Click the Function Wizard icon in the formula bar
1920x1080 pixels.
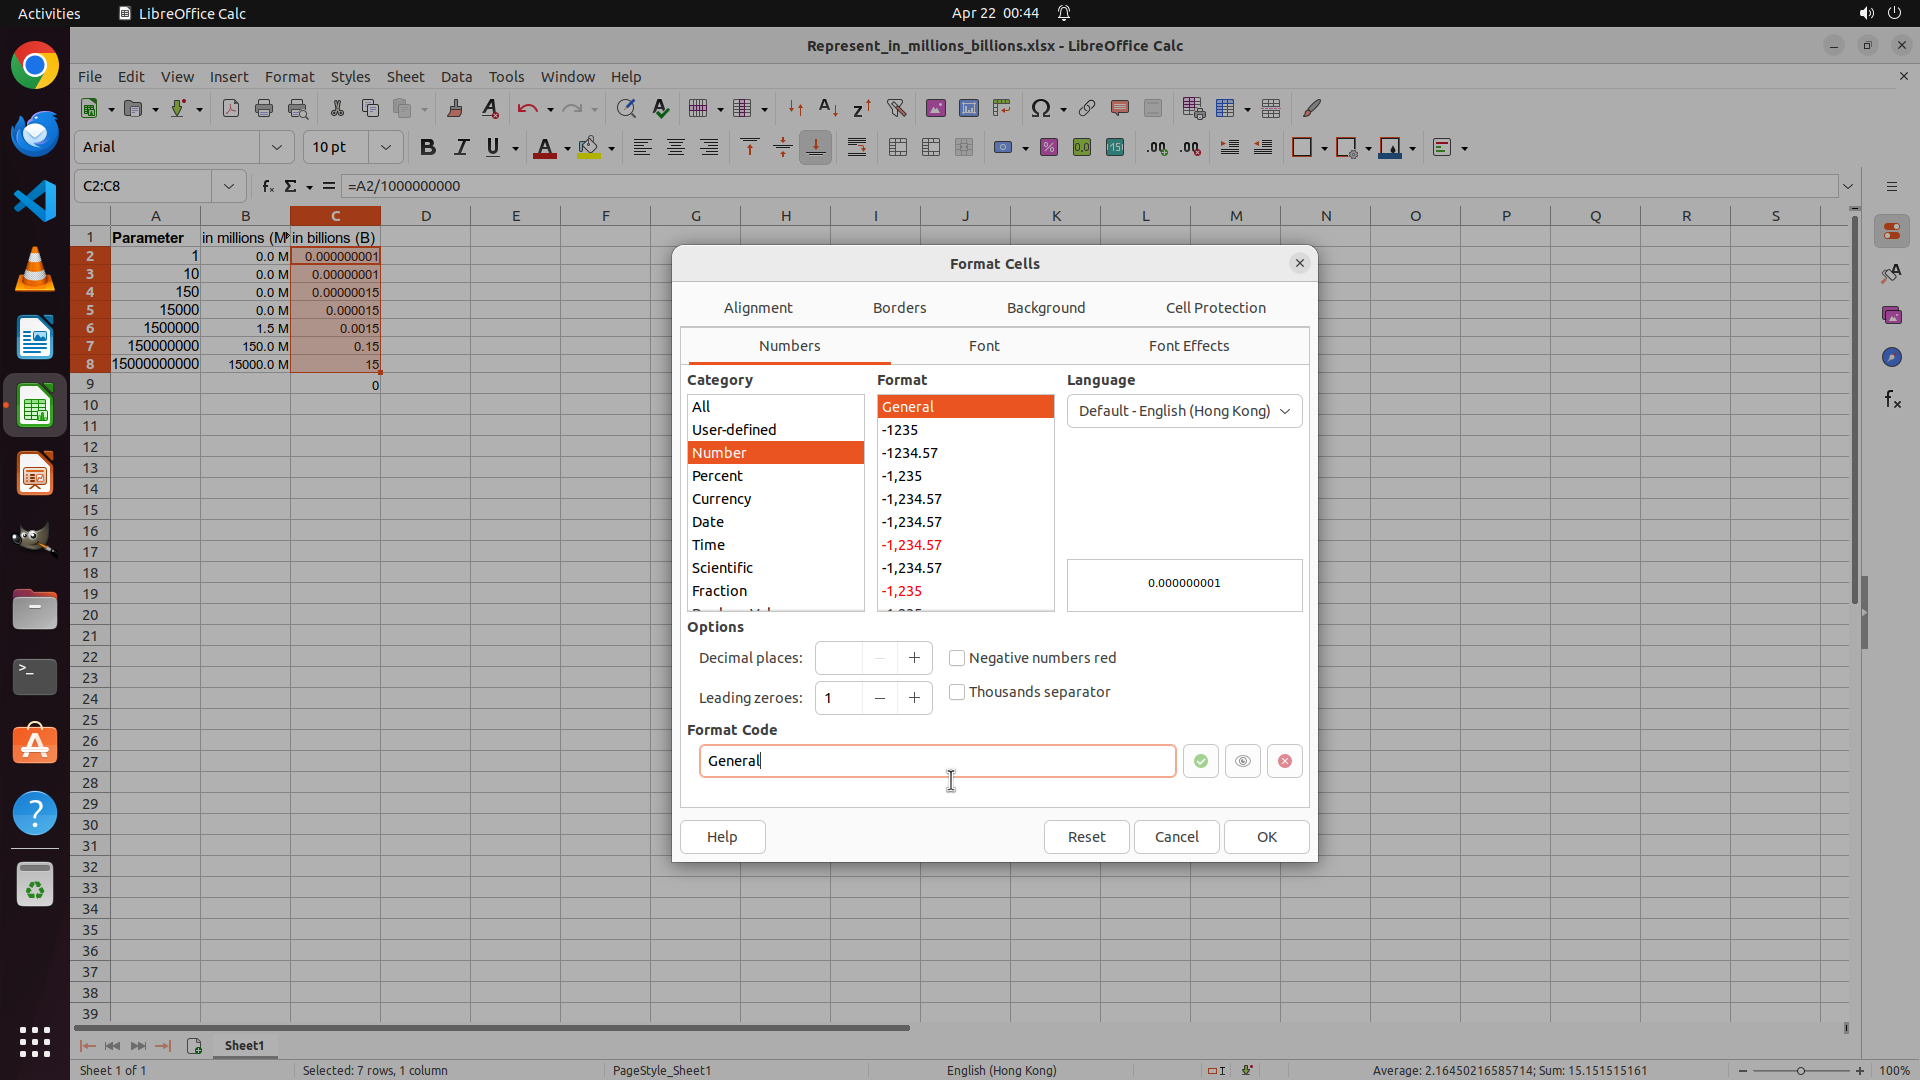point(267,186)
